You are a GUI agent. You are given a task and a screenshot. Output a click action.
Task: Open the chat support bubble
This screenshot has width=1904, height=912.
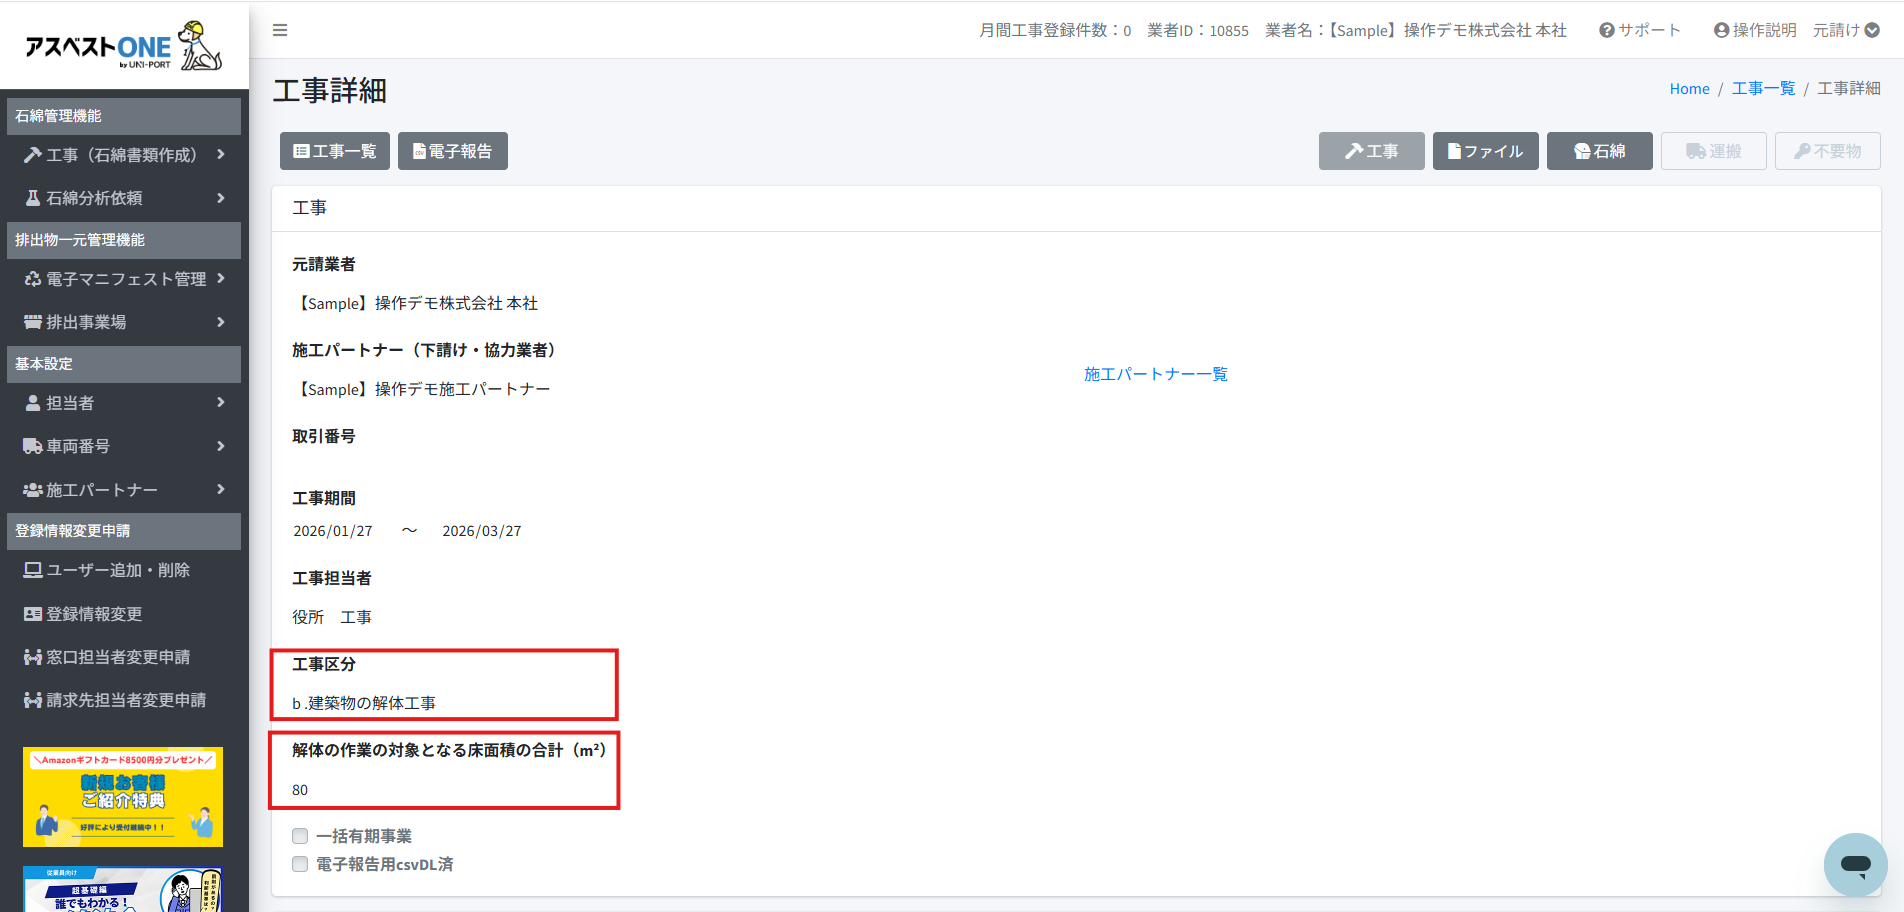[1855, 864]
